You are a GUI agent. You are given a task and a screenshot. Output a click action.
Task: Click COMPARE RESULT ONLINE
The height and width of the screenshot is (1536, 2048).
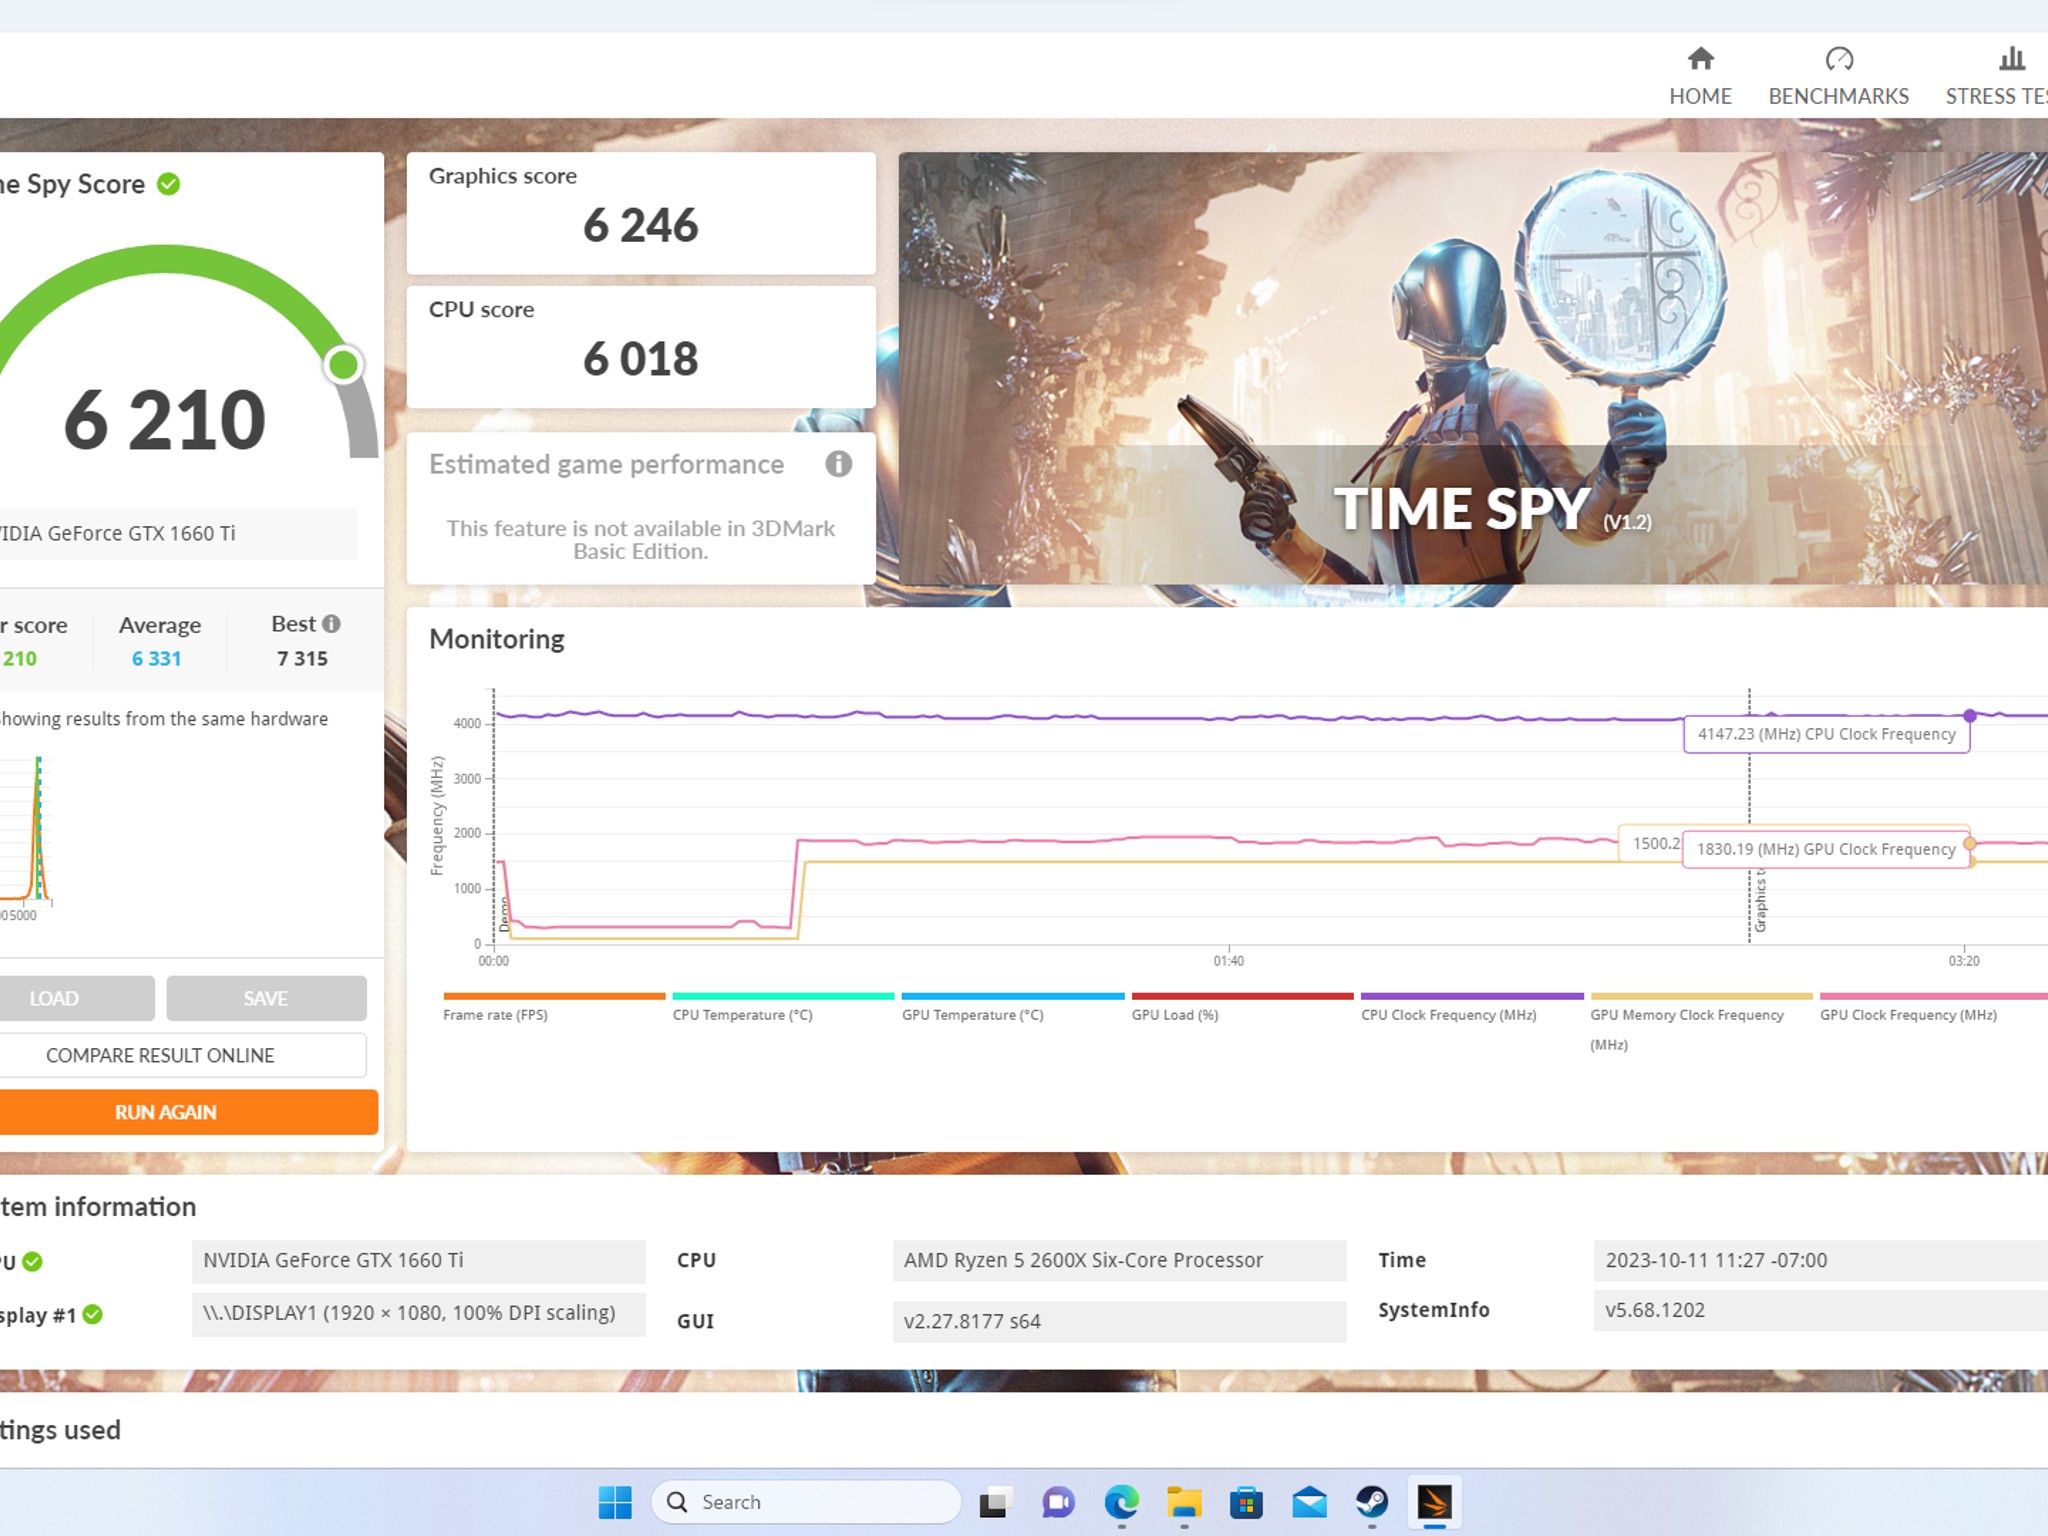tap(182, 1055)
